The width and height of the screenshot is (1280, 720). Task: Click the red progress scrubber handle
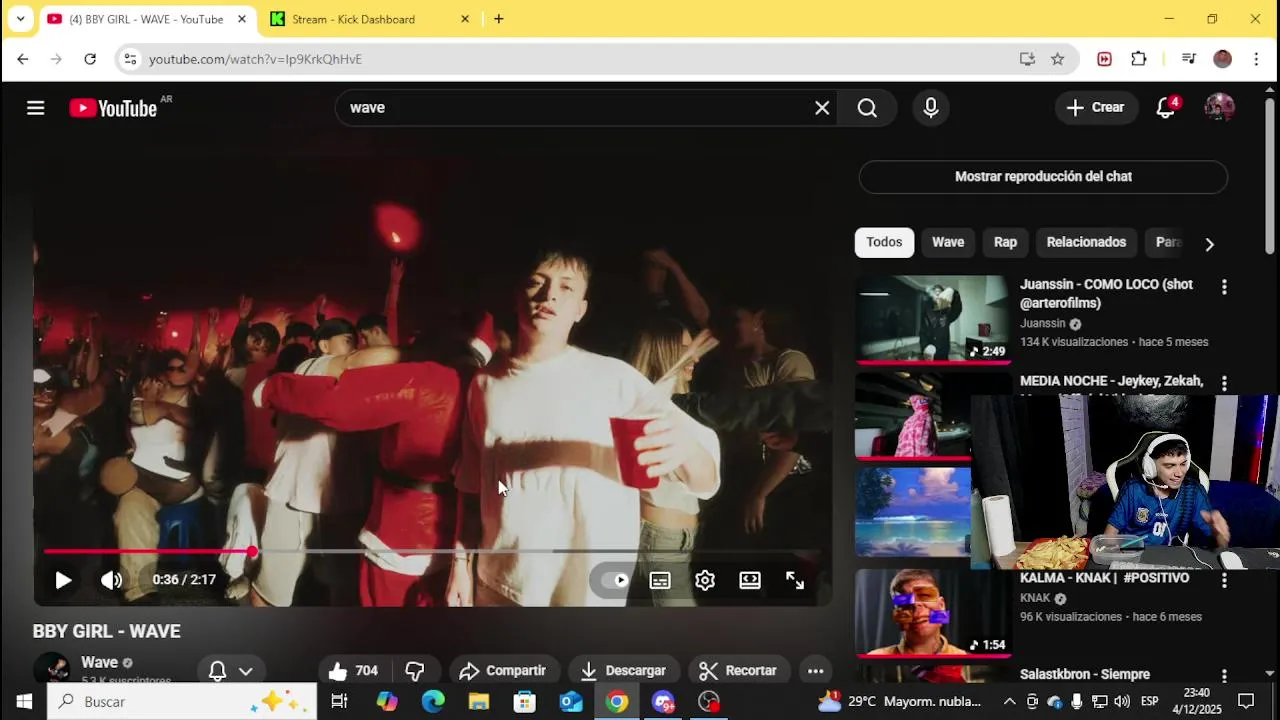coord(252,551)
